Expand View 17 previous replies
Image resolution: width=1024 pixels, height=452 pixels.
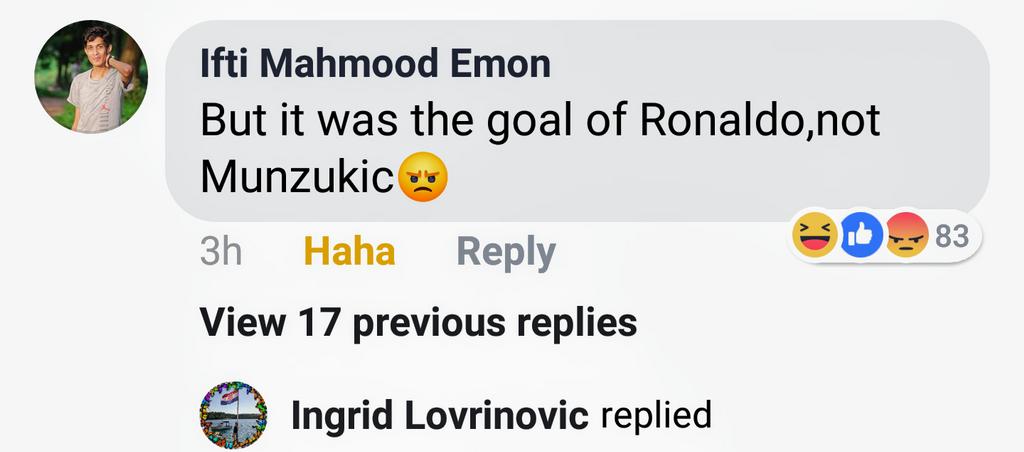coord(418,322)
